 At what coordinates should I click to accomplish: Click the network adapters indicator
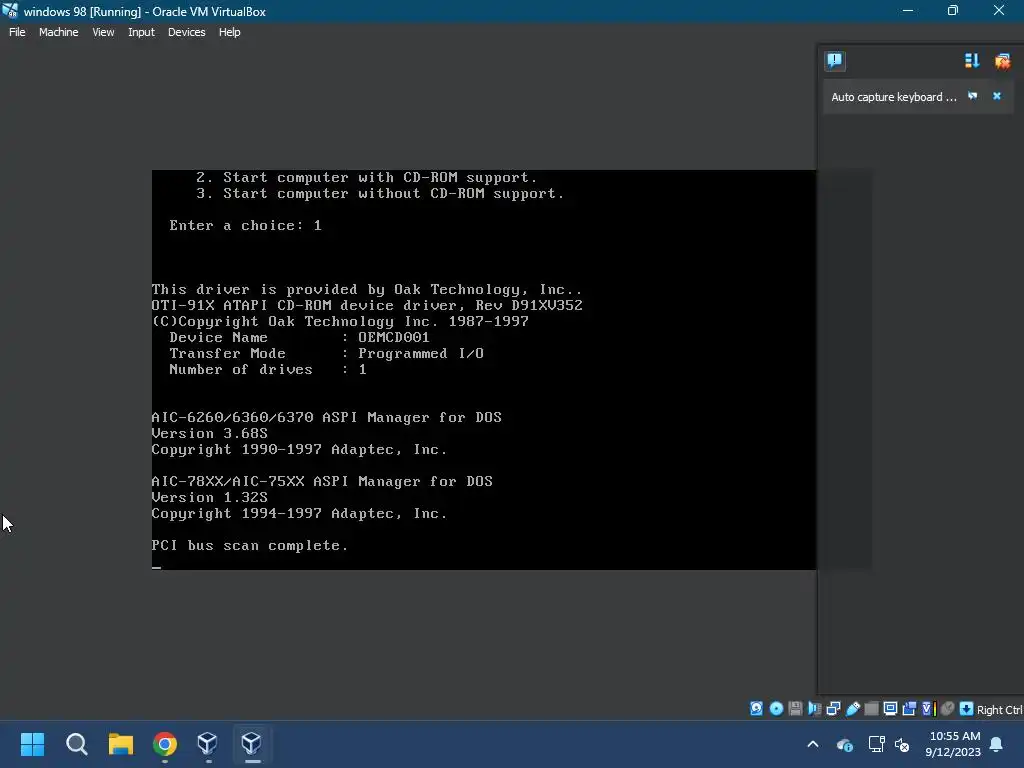click(x=833, y=709)
